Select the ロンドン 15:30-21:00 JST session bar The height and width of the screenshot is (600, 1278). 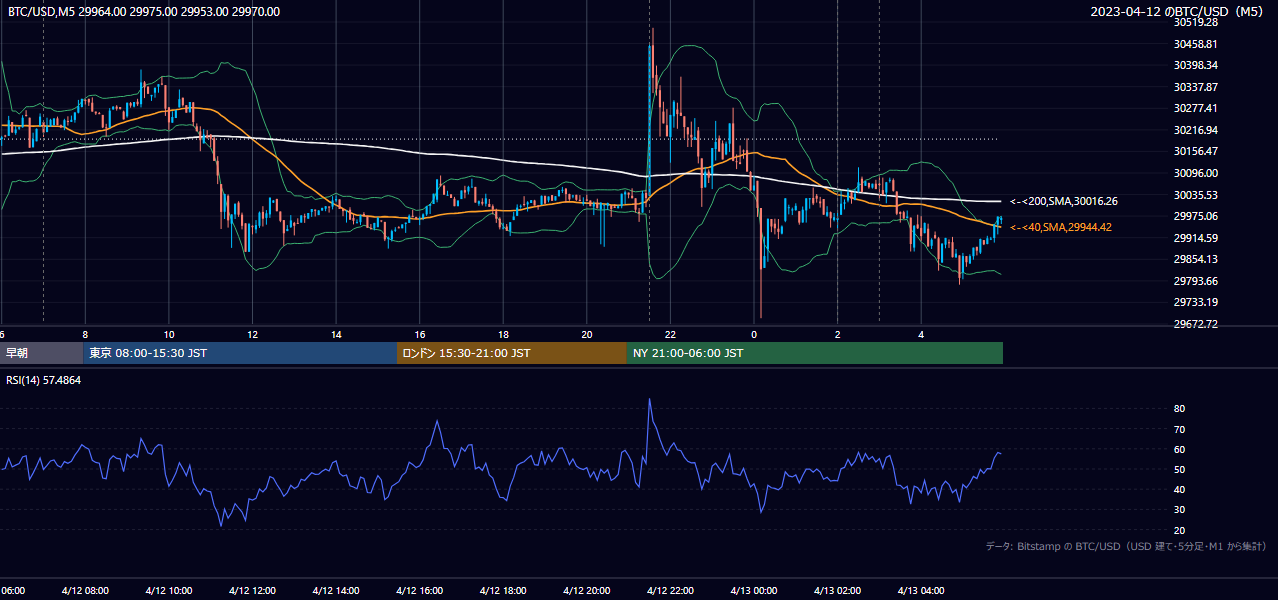point(512,353)
